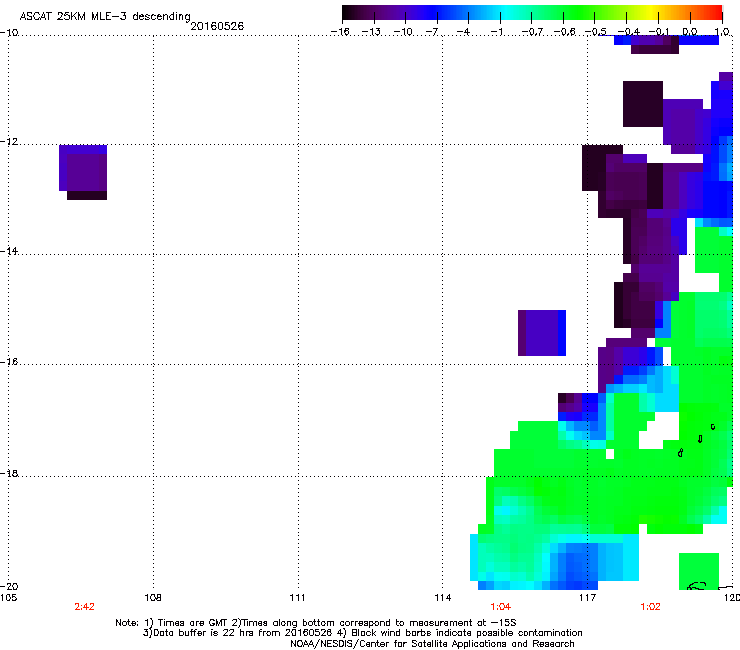740x650 pixels.
Task: Click the isolated purple data patch between 114 and 117
Action: [x=542, y=333]
